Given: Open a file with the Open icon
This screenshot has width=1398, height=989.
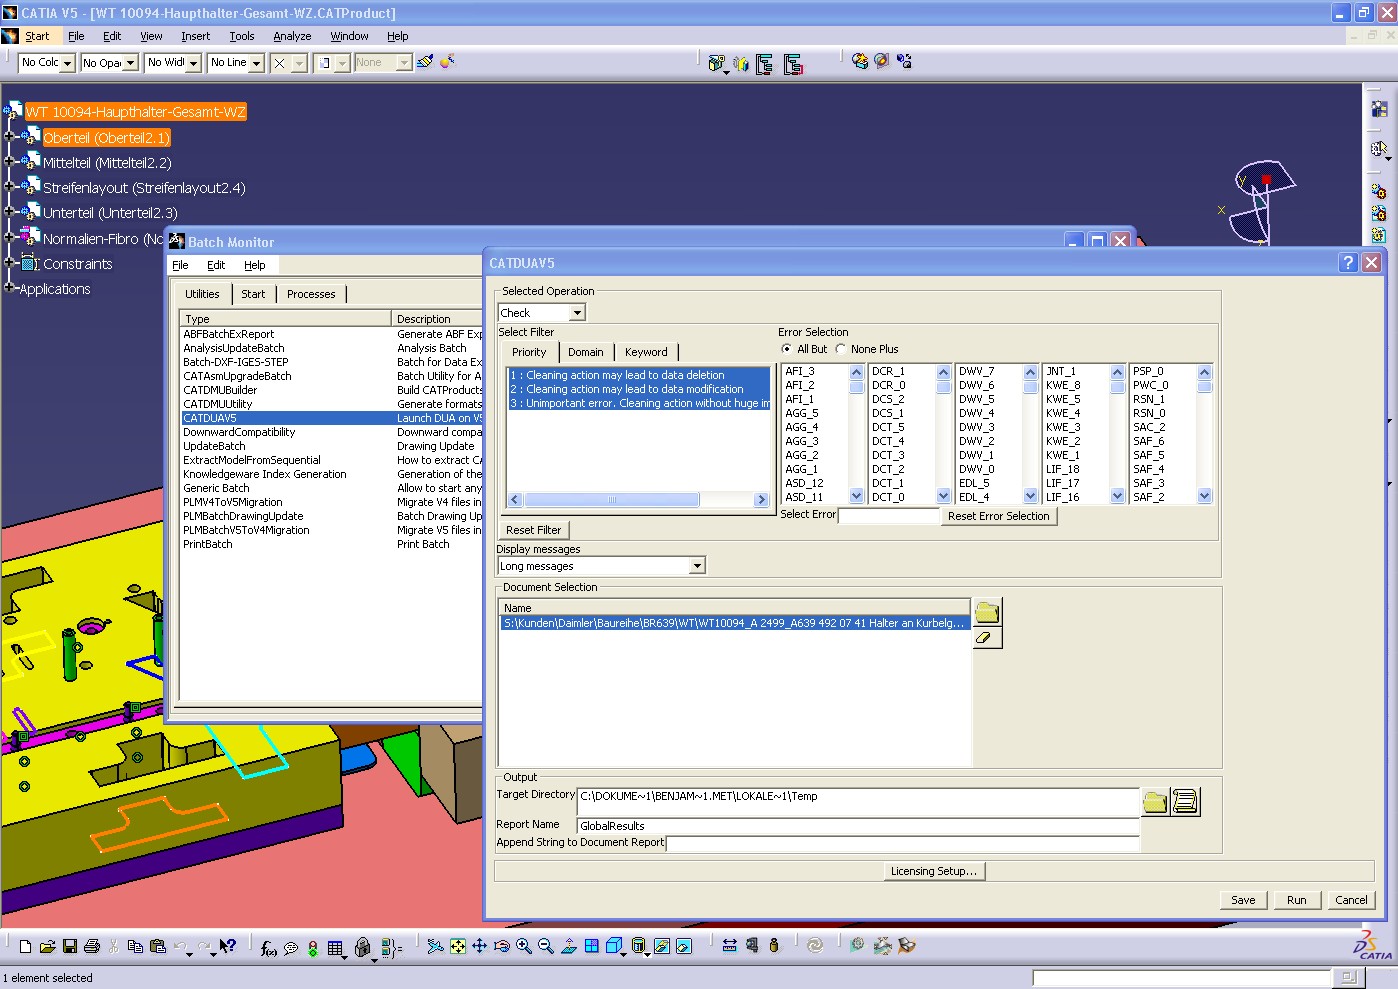Looking at the screenshot, I should coord(47,946).
